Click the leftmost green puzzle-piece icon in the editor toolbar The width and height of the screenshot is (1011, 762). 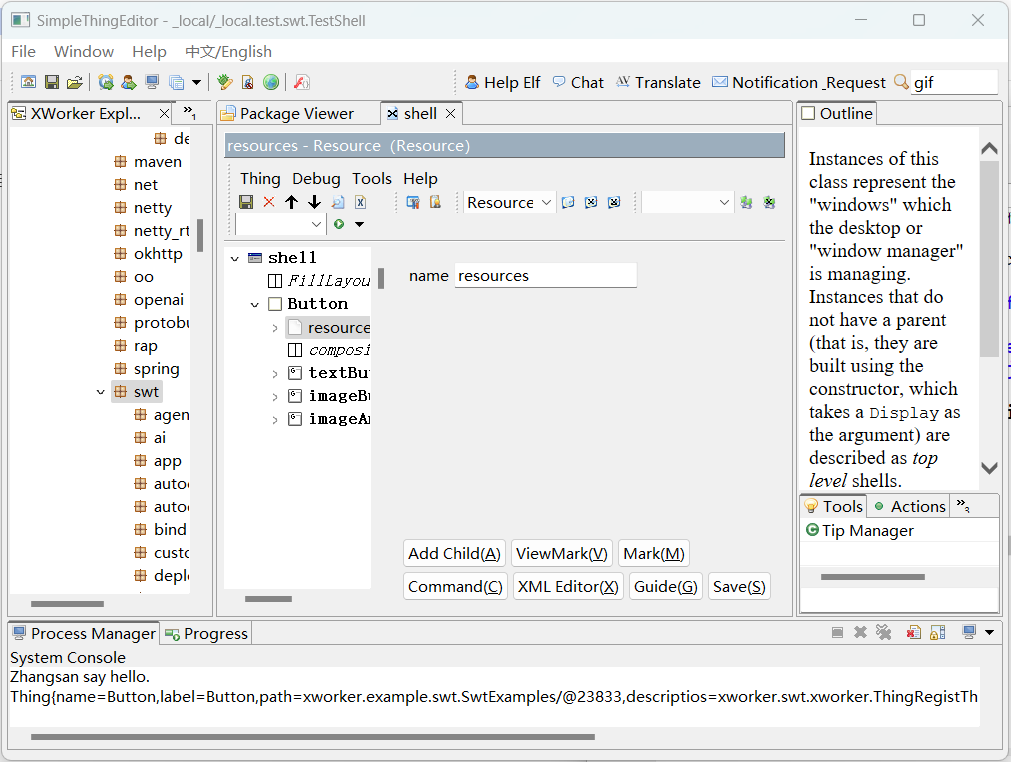pyautogui.click(x=746, y=202)
